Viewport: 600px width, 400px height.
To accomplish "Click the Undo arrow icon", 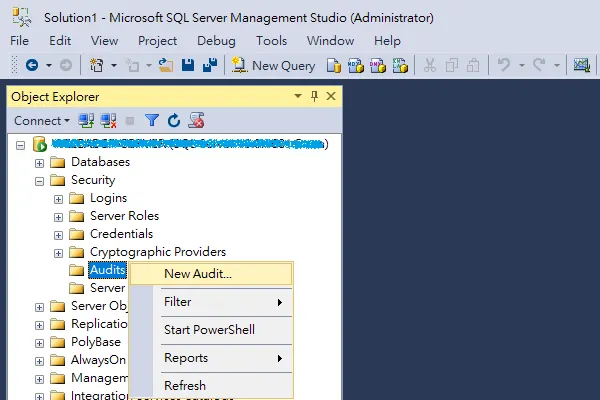I will pos(504,65).
